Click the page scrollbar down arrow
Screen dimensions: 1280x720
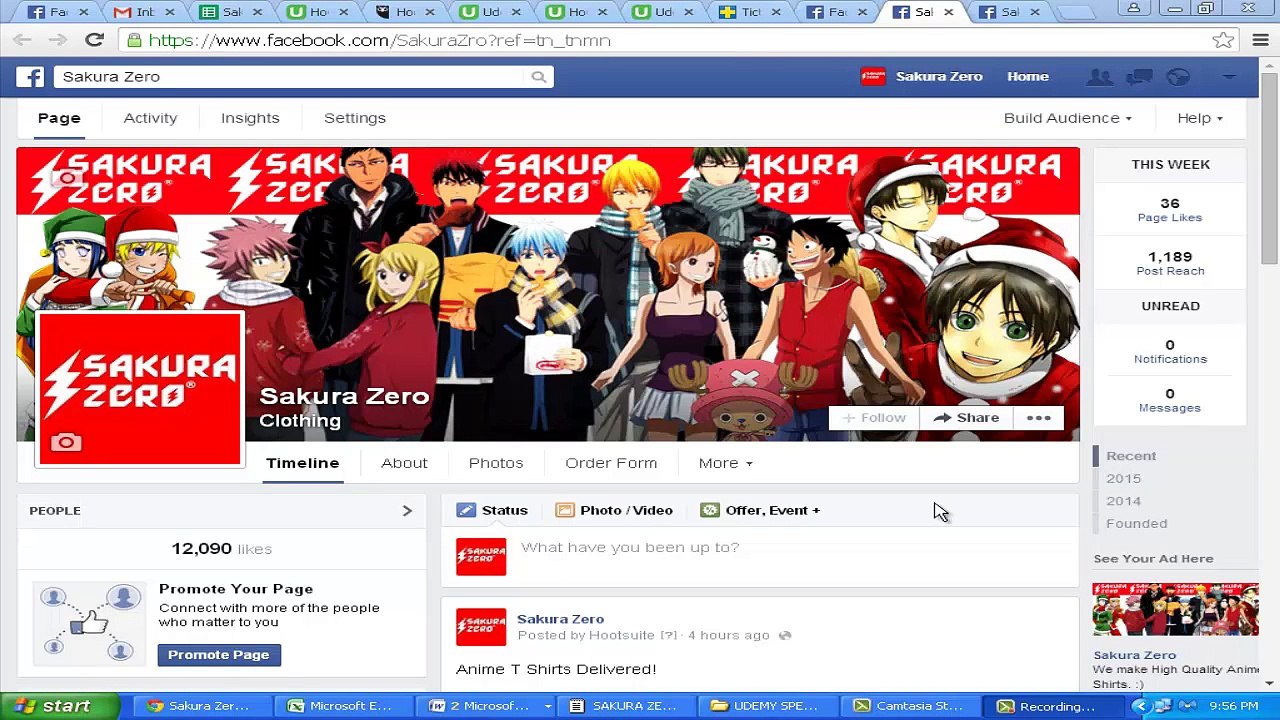(x=1269, y=683)
